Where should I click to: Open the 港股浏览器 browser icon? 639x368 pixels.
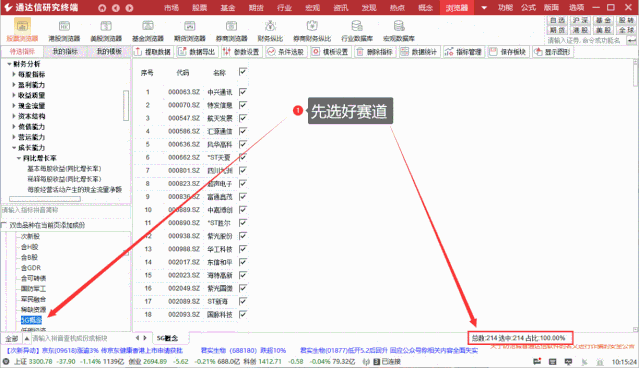coord(64,31)
